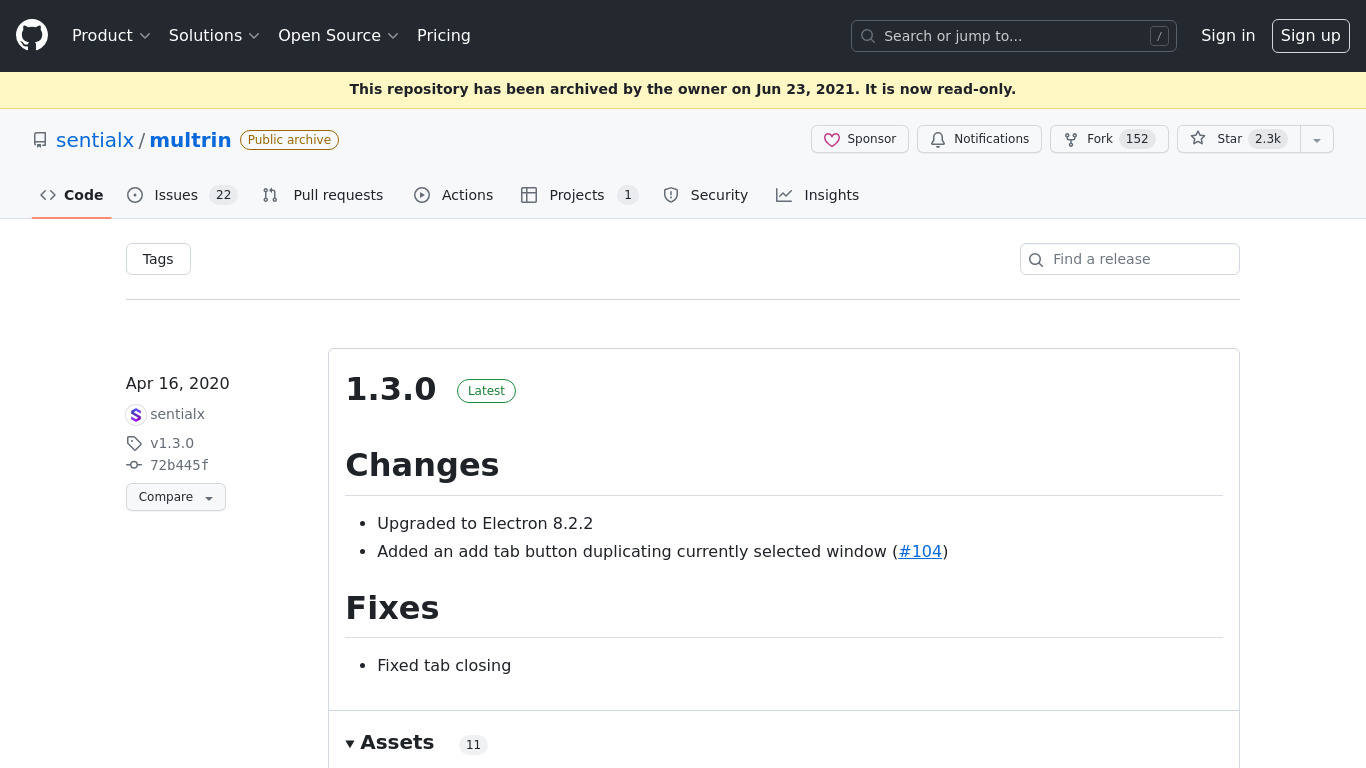Click the commit icon beside 72b445f
Screen dimensions: 1366x768
click(x=134, y=465)
